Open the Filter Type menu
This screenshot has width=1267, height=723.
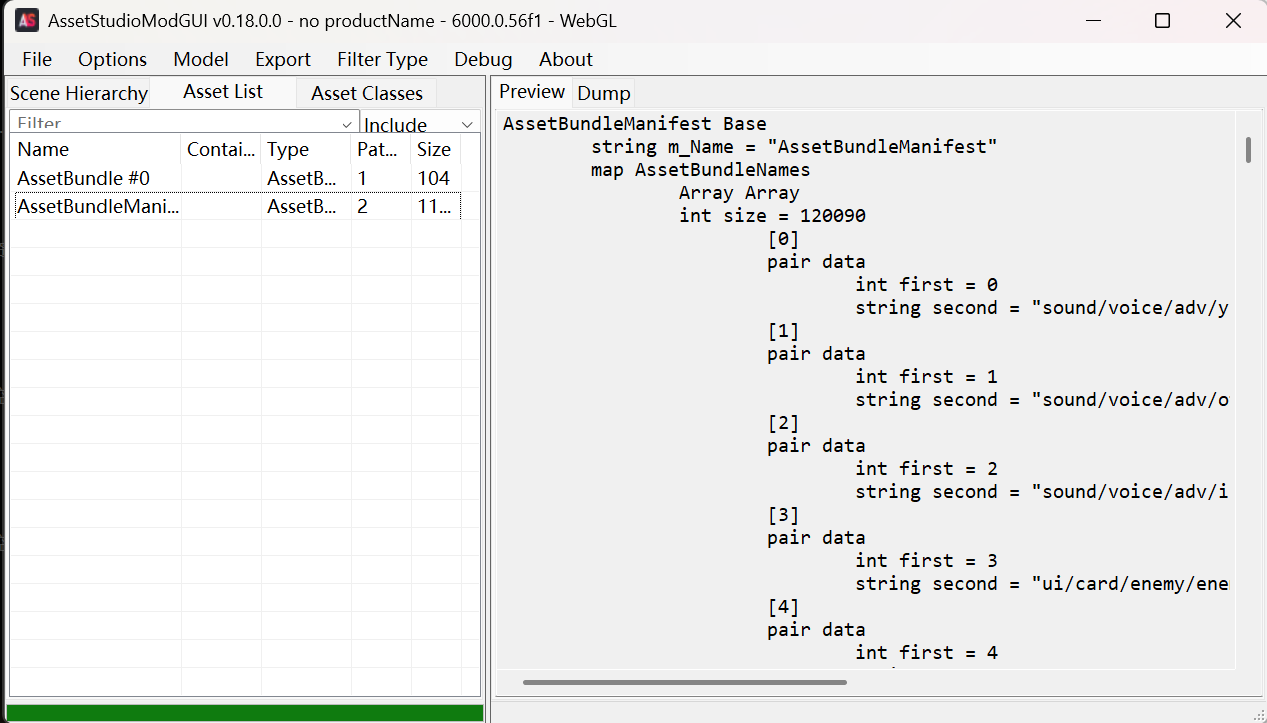click(382, 59)
